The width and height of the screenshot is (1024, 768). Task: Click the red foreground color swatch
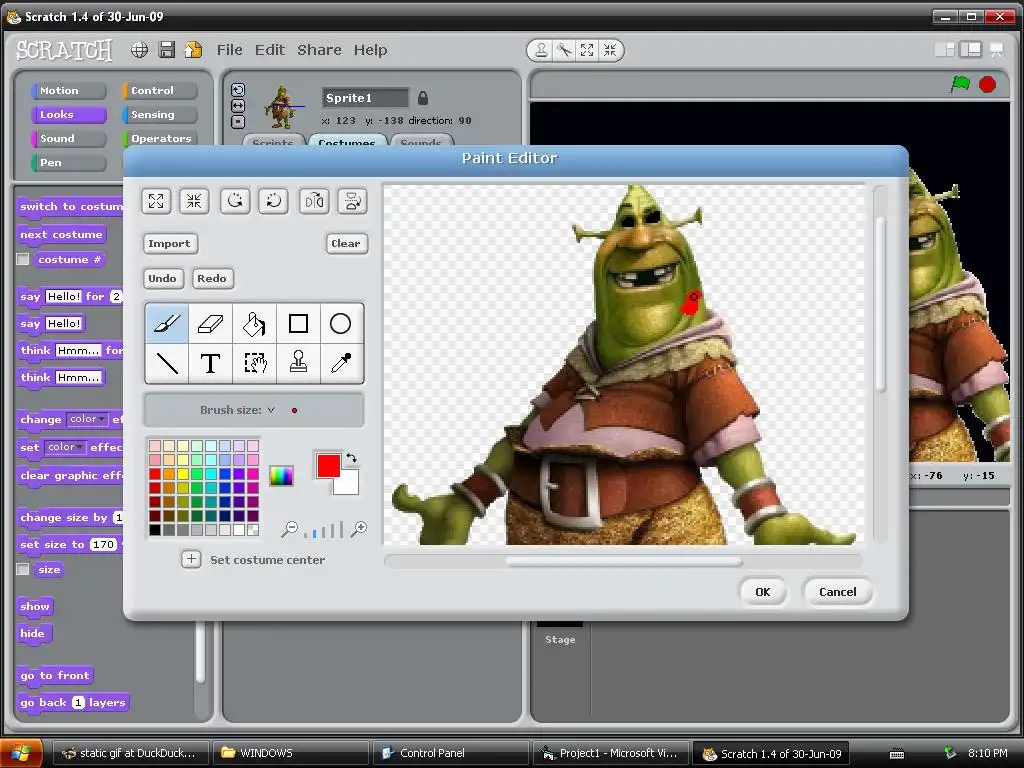coord(327,465)
